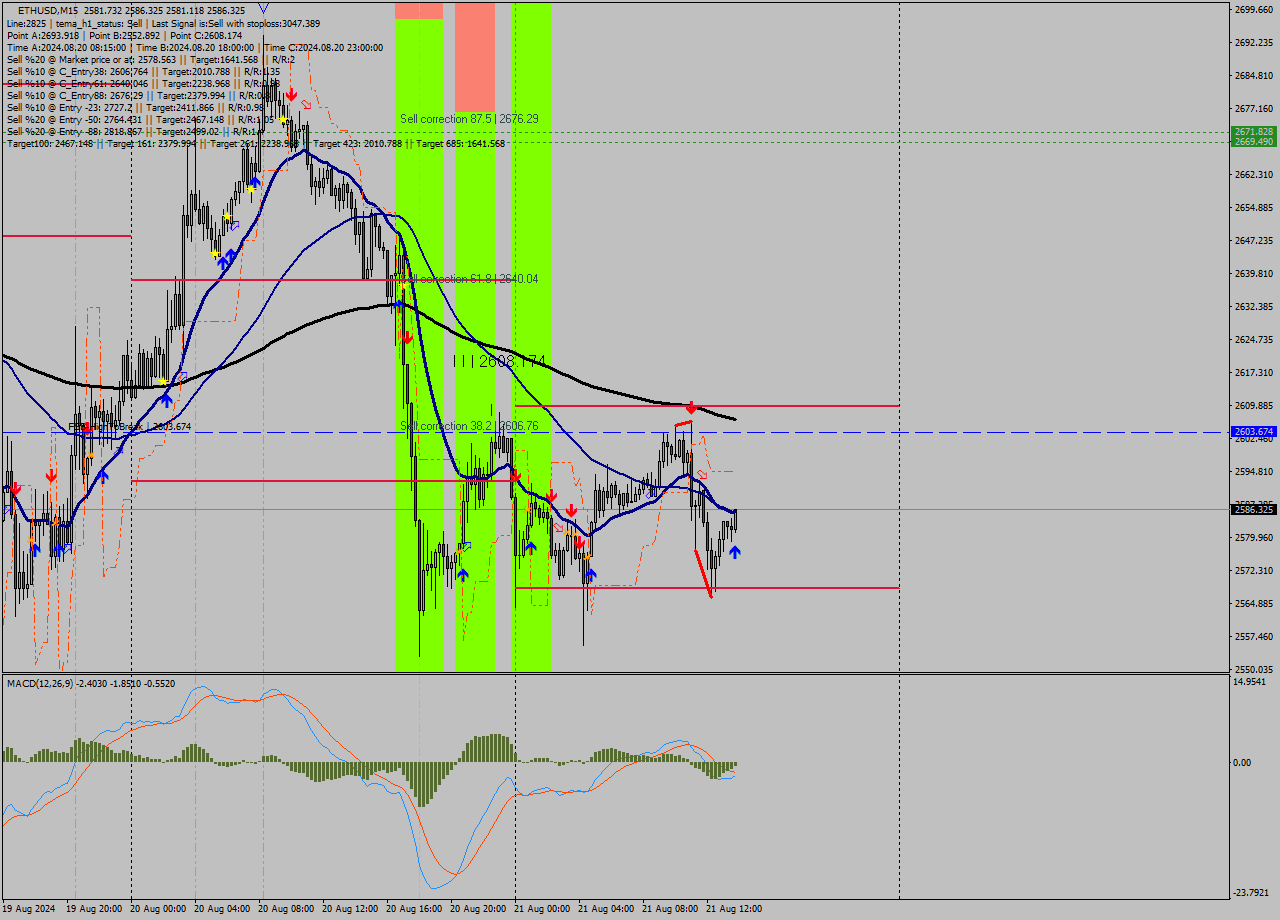Screen dimensions: 1280x920
Task: Click the '21 Aug 04:00' time axis label
Action: coord(607,909)
